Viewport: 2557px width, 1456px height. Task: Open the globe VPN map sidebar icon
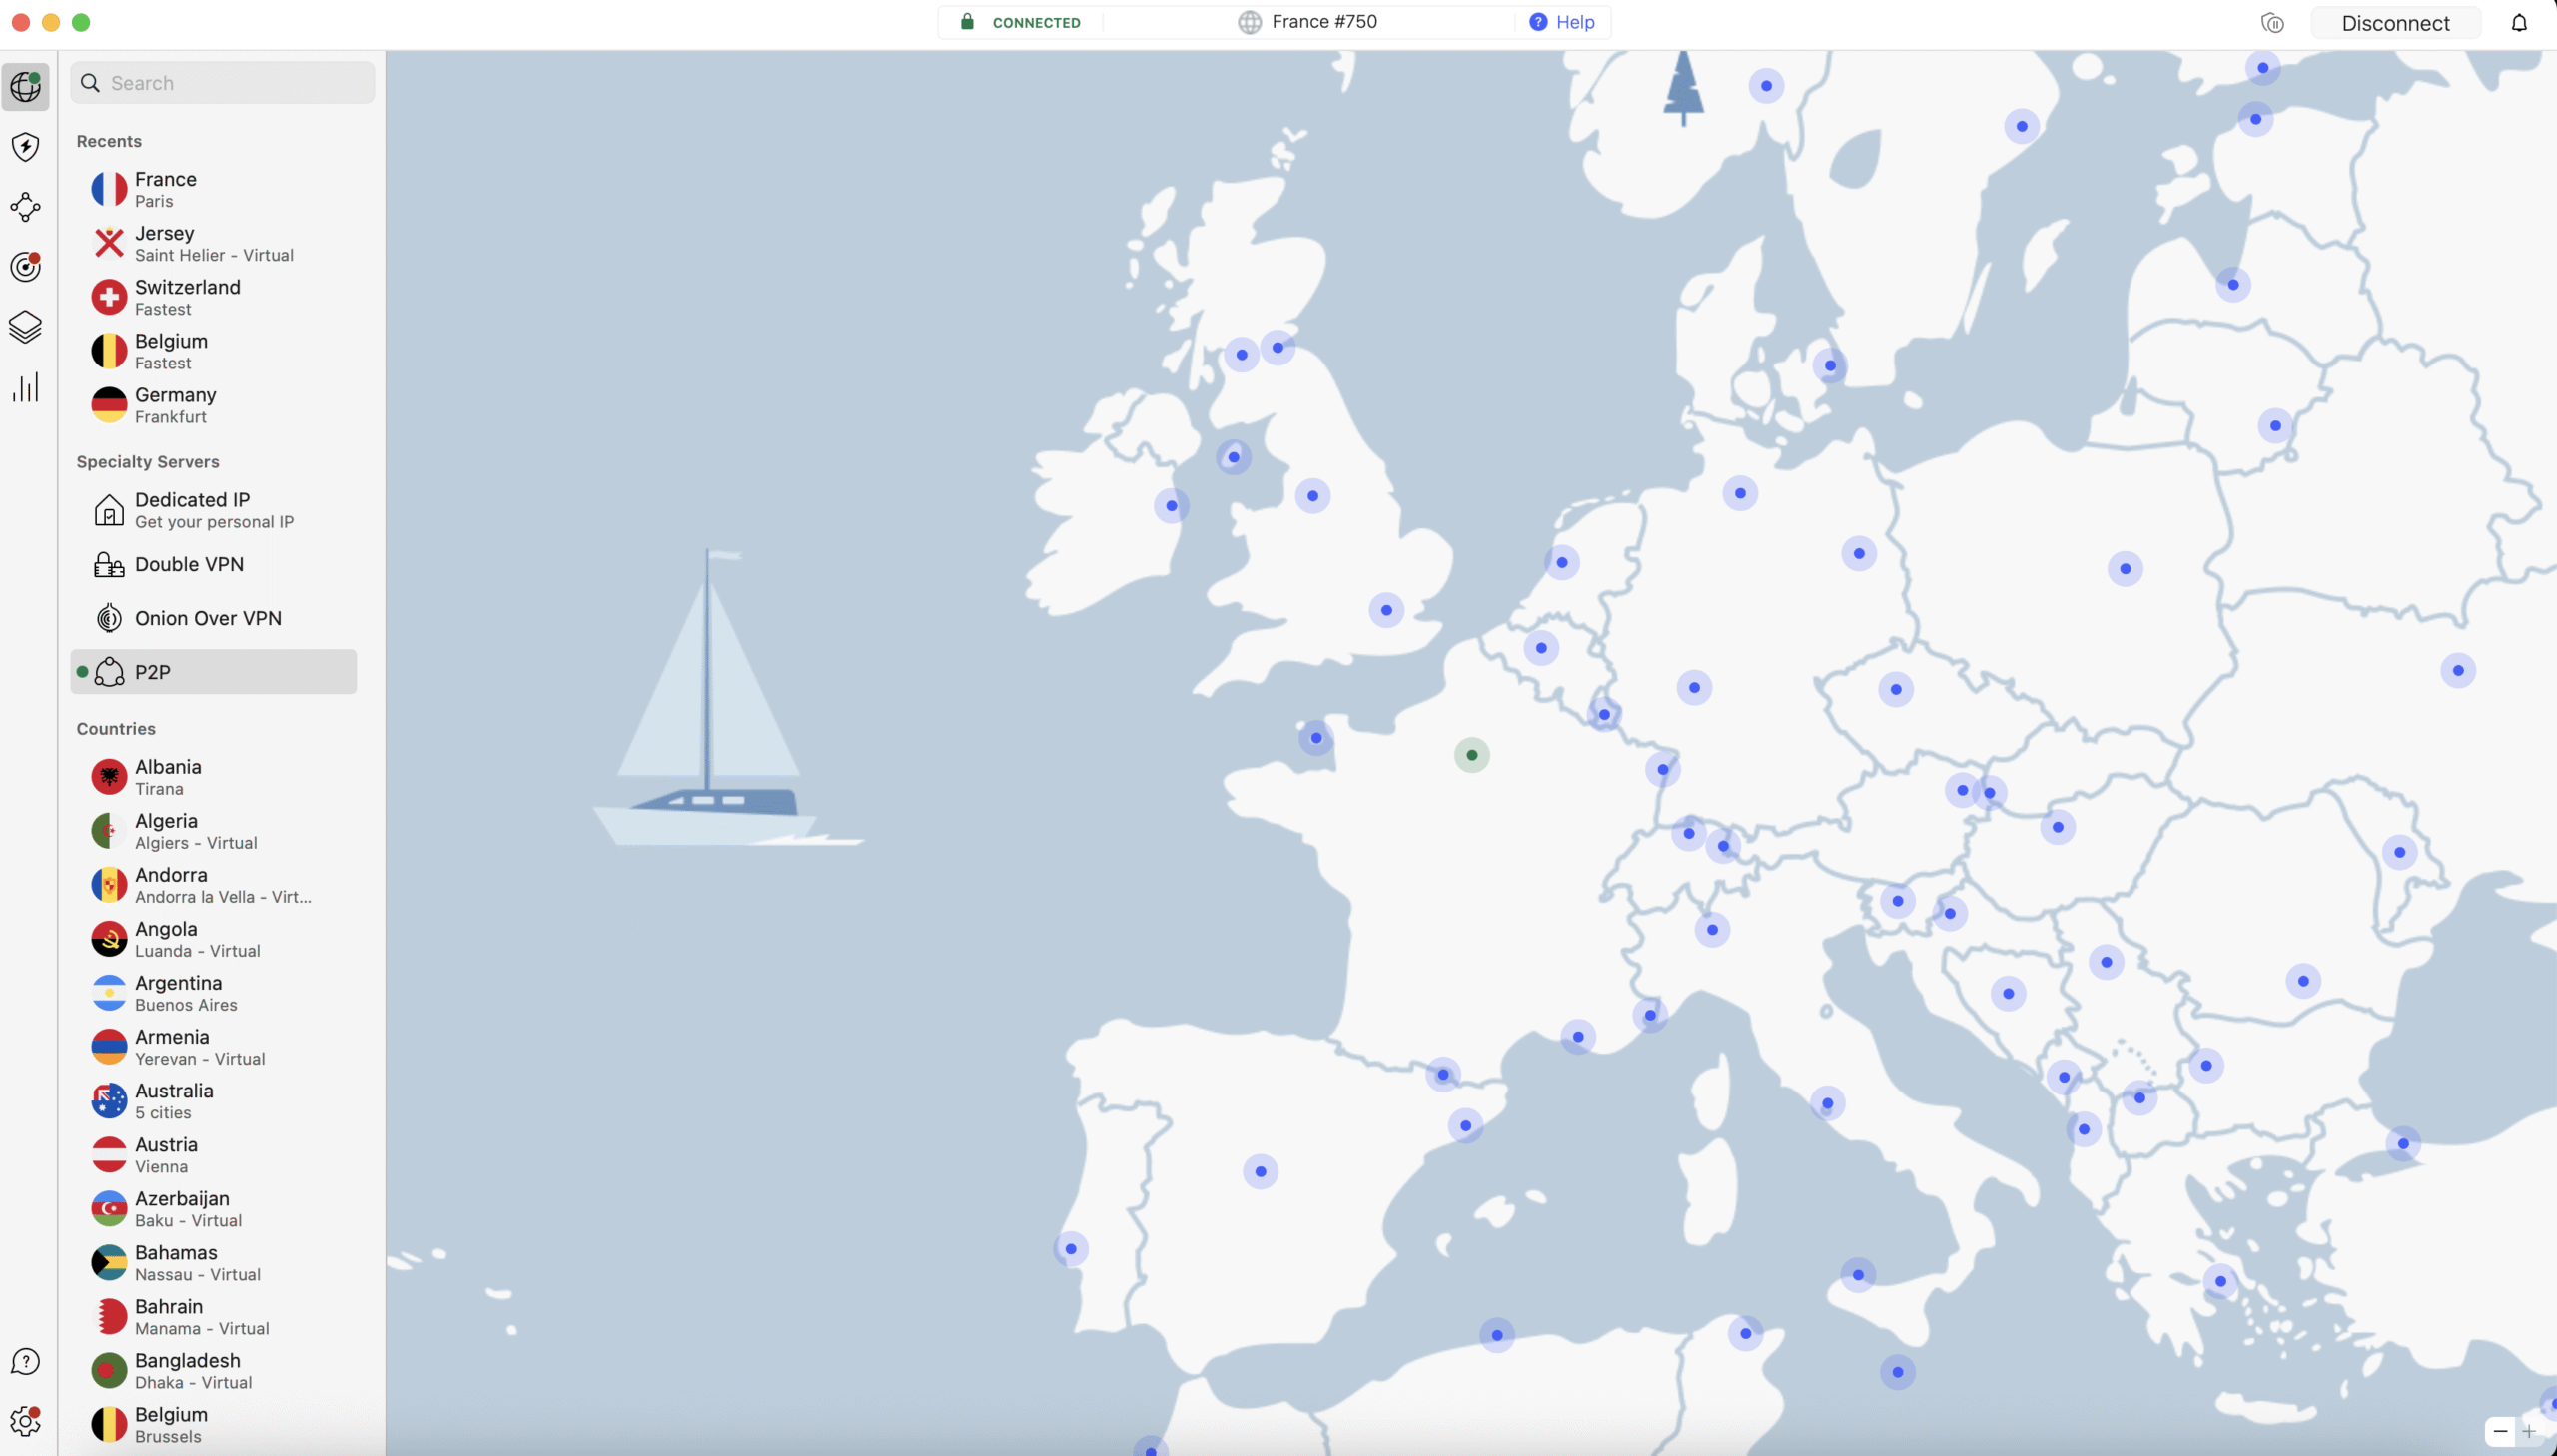26,87
